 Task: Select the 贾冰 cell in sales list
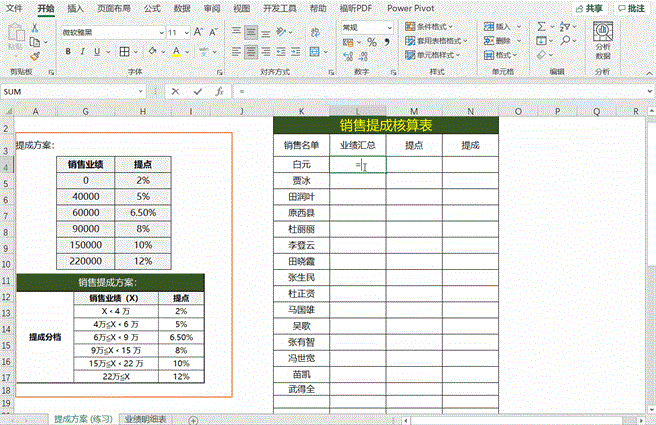tap(302, 180)
